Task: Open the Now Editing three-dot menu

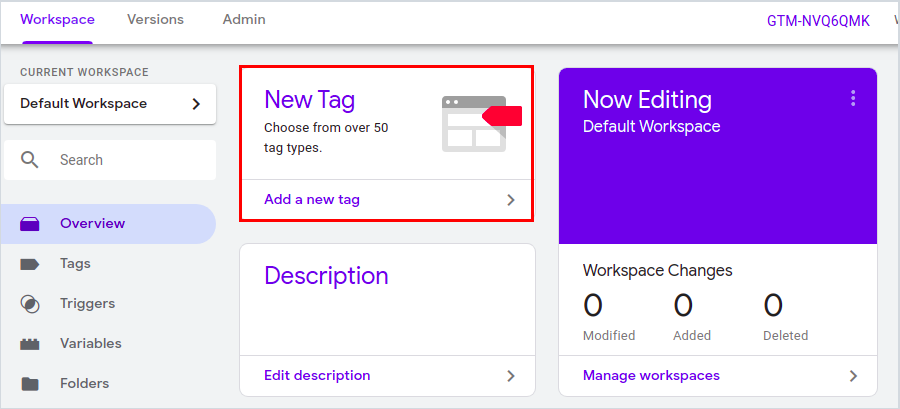Action: tap(853, 98)
